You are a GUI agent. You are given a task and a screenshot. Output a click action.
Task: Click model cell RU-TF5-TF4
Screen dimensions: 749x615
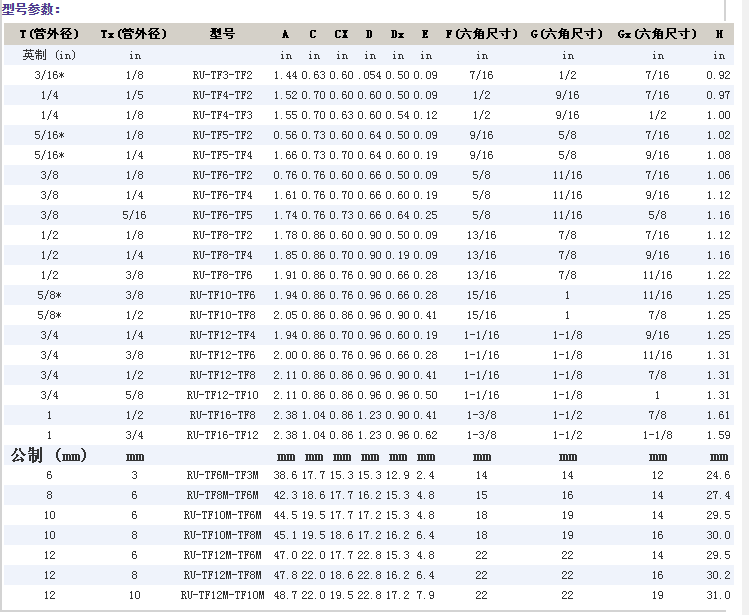coord(222,155)
